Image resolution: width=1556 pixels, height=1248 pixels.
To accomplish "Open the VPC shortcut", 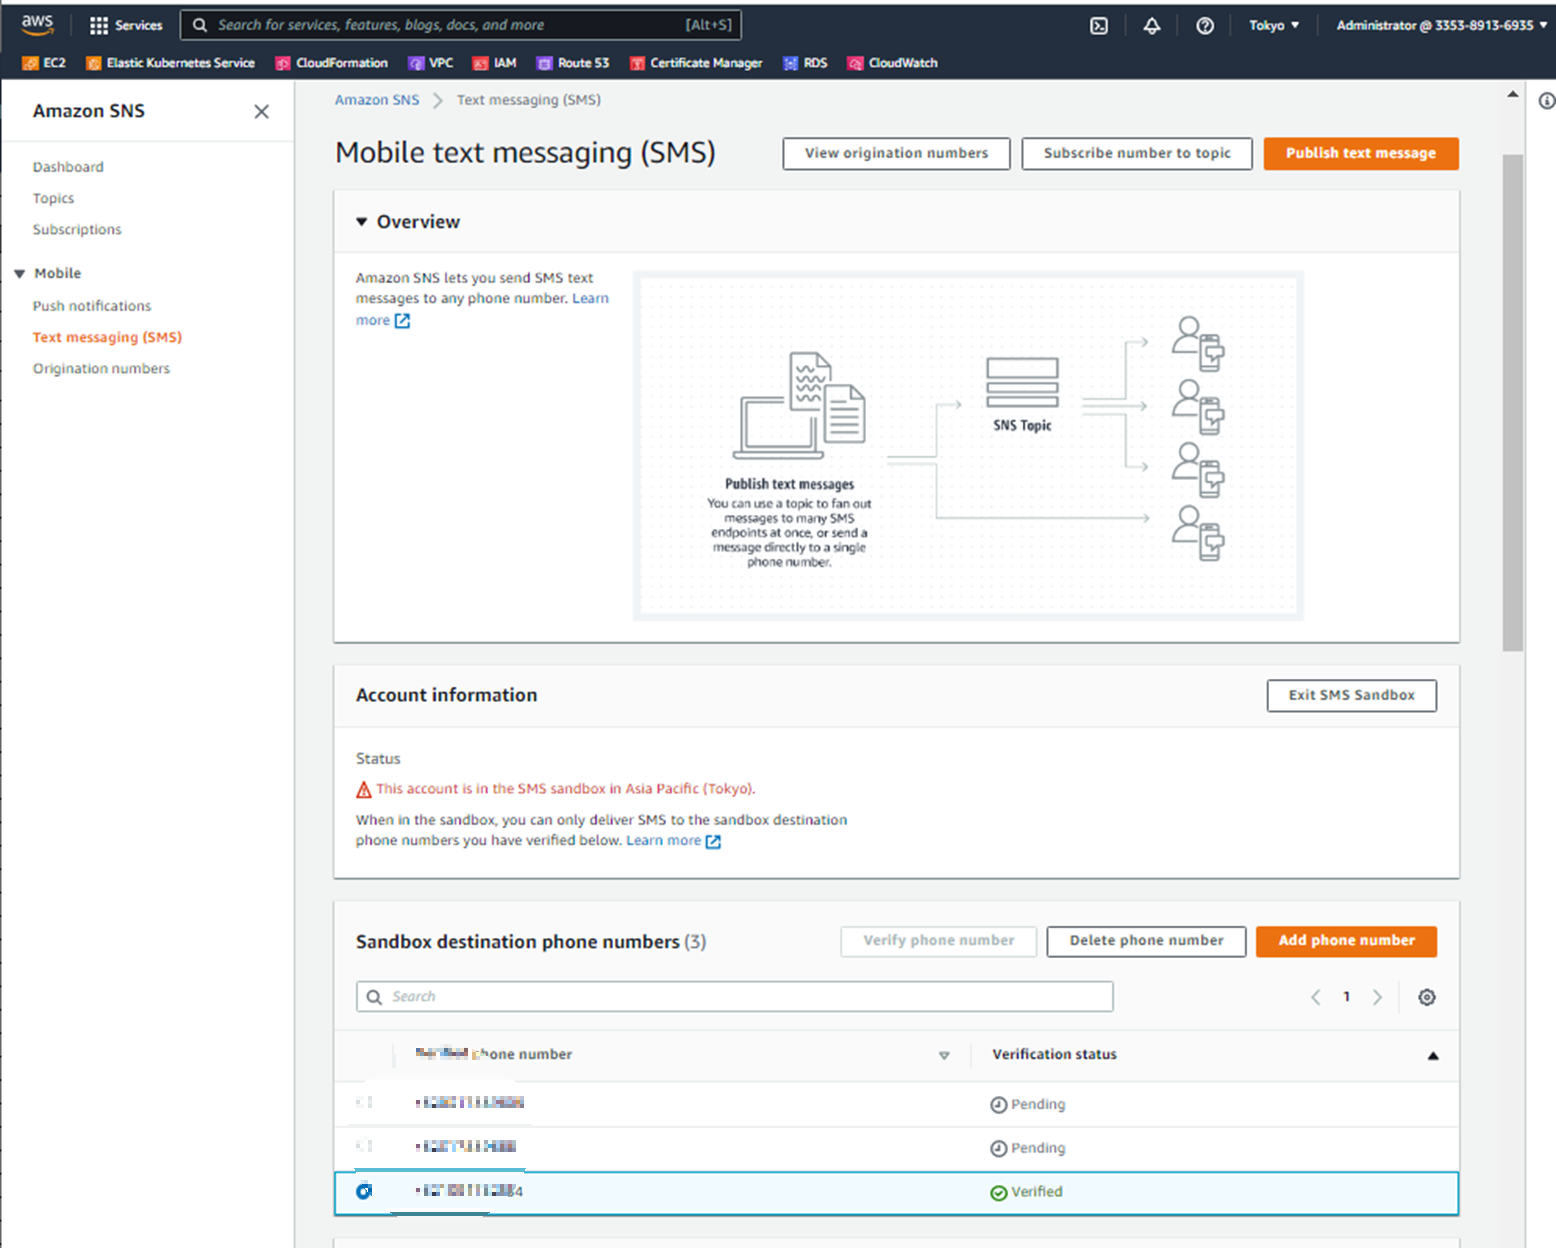I will point(430,63).
